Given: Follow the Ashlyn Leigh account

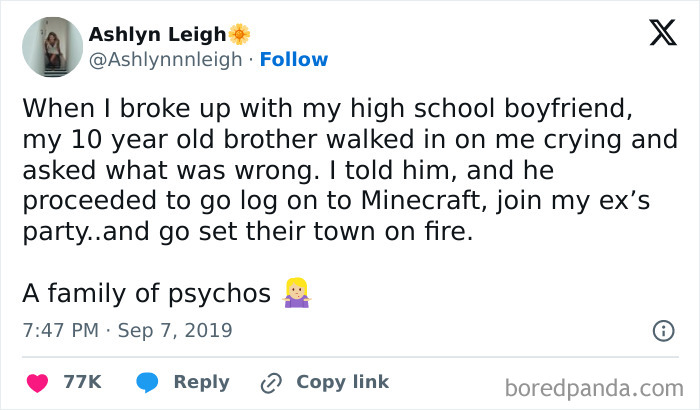Looking at the screenshot, I should [293, 60].
